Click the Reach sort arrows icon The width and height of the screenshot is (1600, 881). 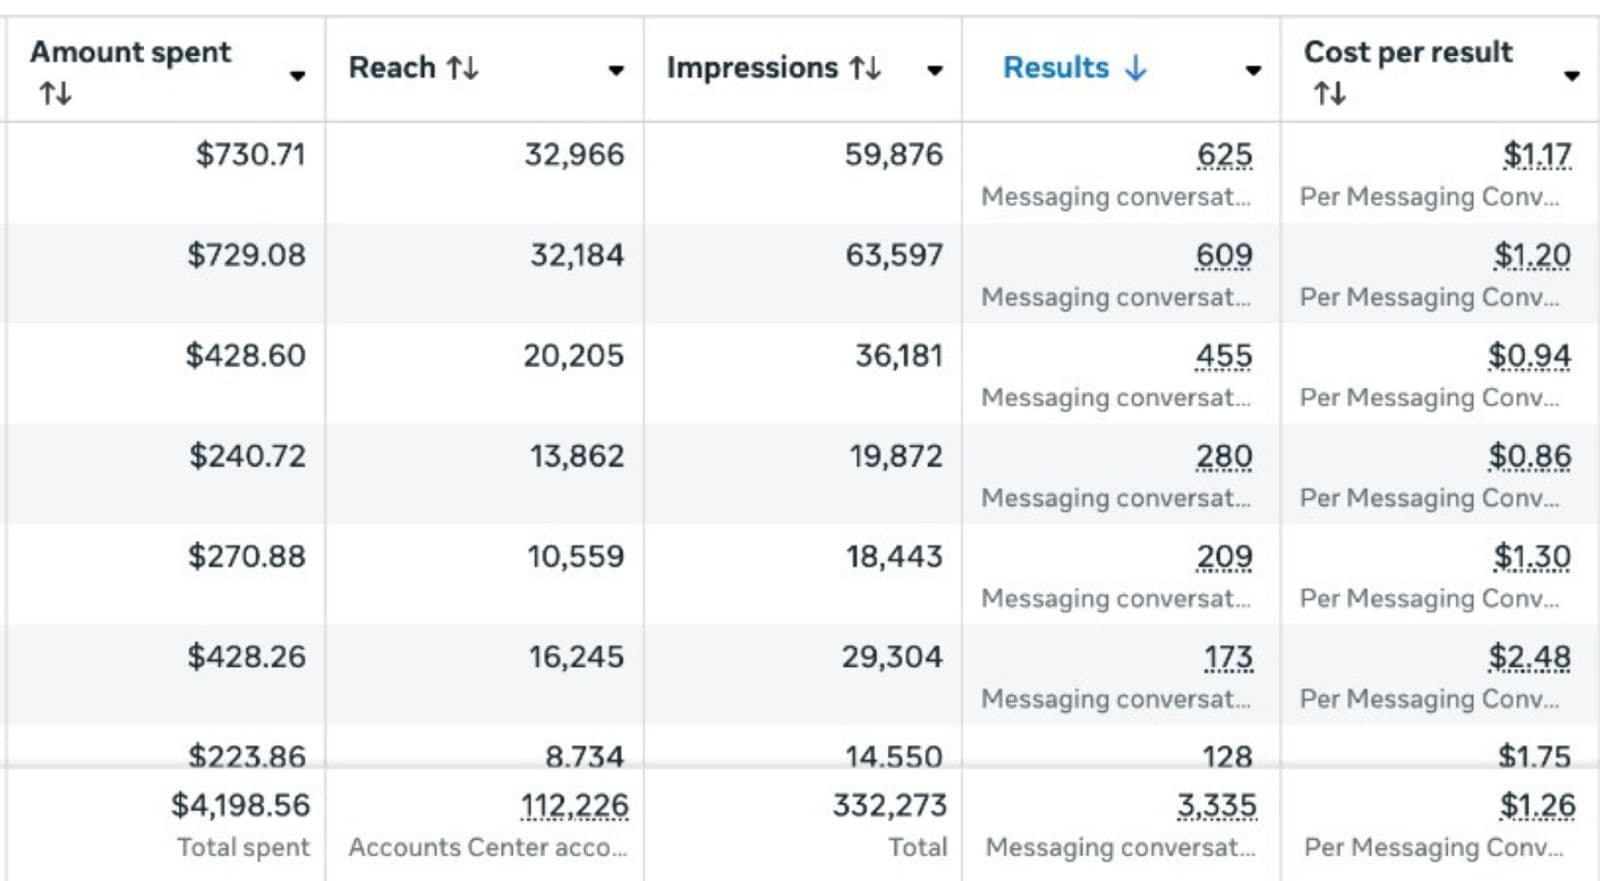pyautogui.click(x=462, y=68)
